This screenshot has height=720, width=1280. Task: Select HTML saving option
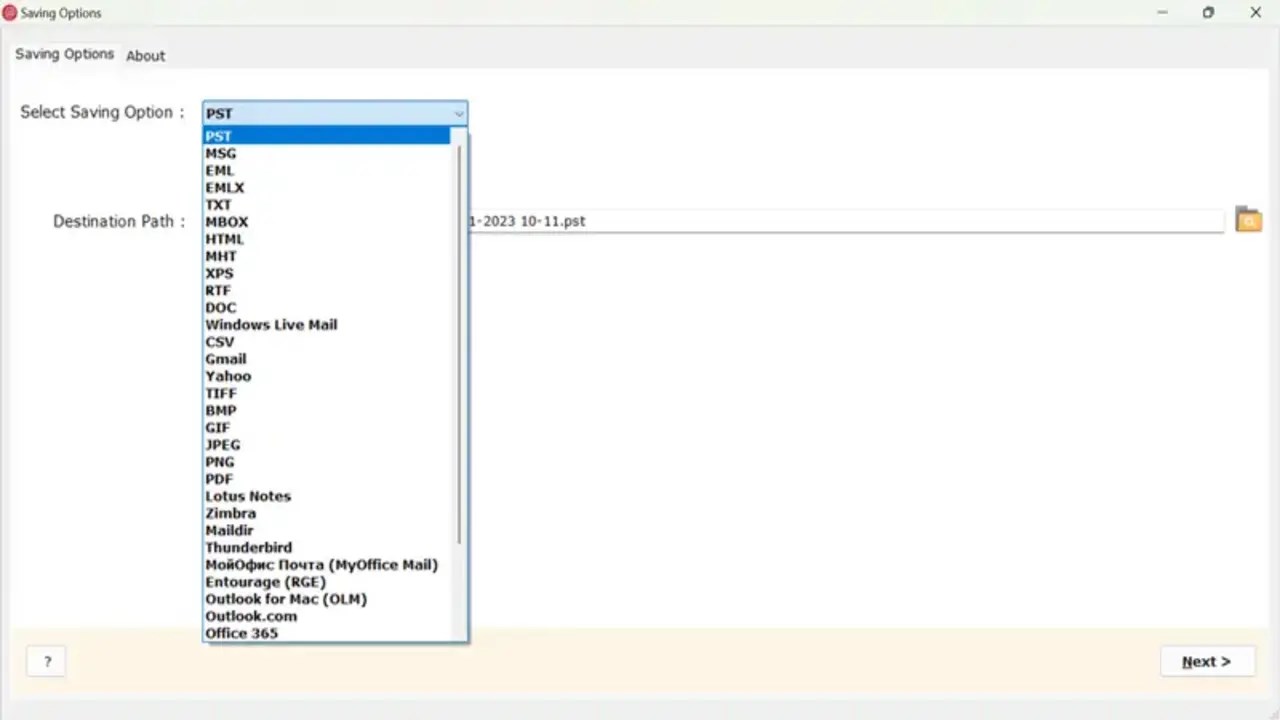coord(327,239)
